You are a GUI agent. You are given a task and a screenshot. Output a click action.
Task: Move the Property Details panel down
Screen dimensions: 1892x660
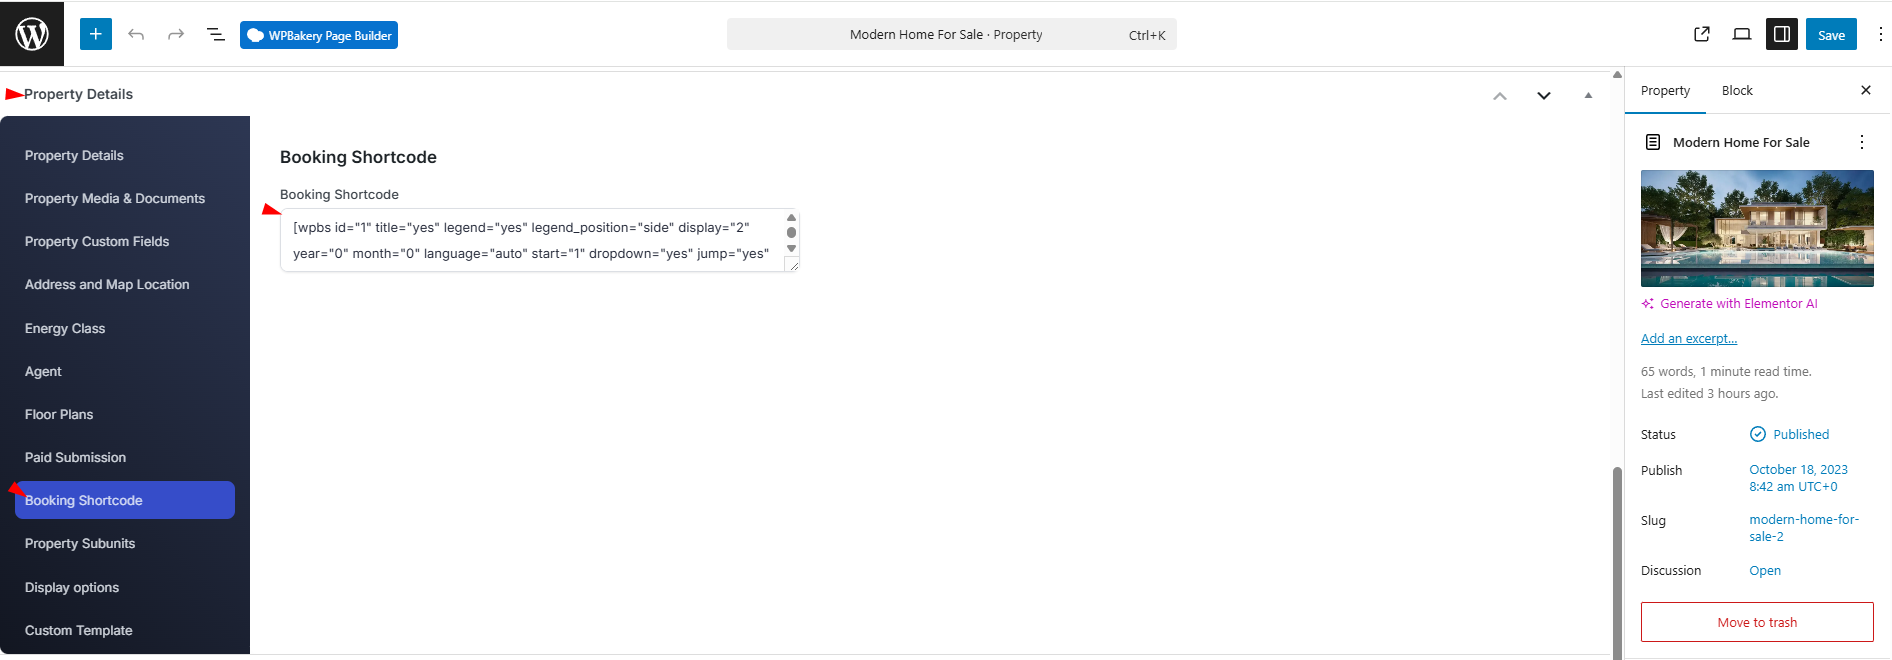click(1544, 96)
